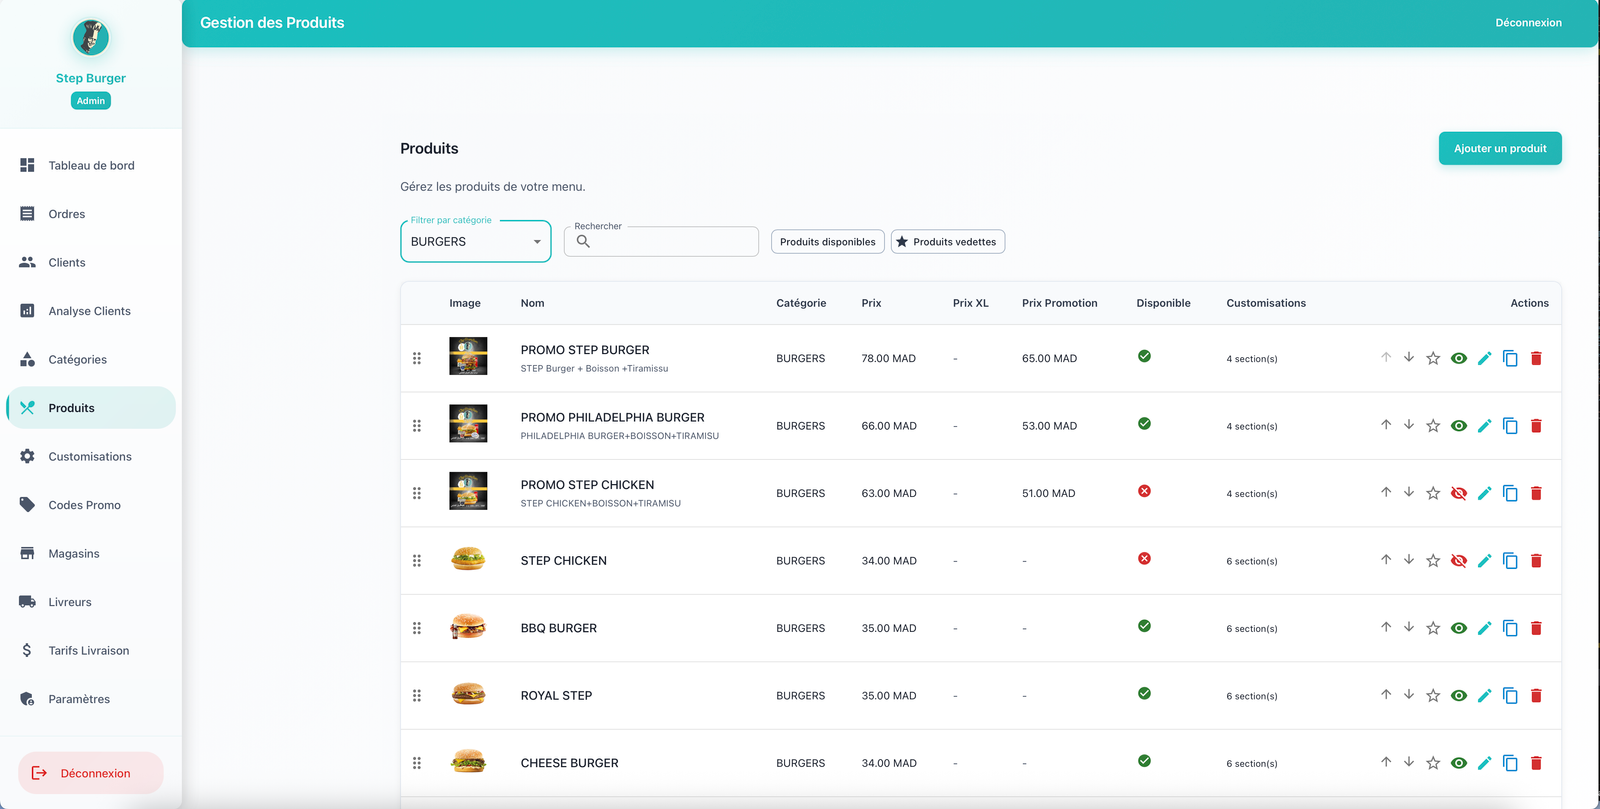Toggle visibility of ROYAL STEP

click(x=1459, y=696)
